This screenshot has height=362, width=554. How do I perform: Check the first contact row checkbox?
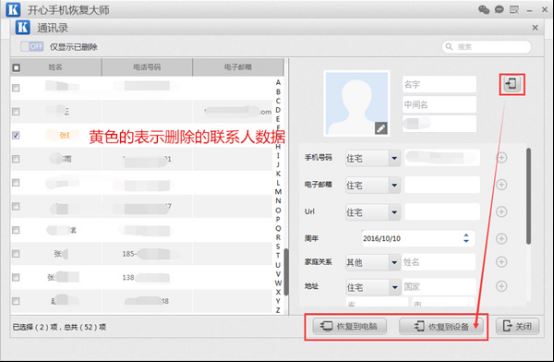coord(16,88)
